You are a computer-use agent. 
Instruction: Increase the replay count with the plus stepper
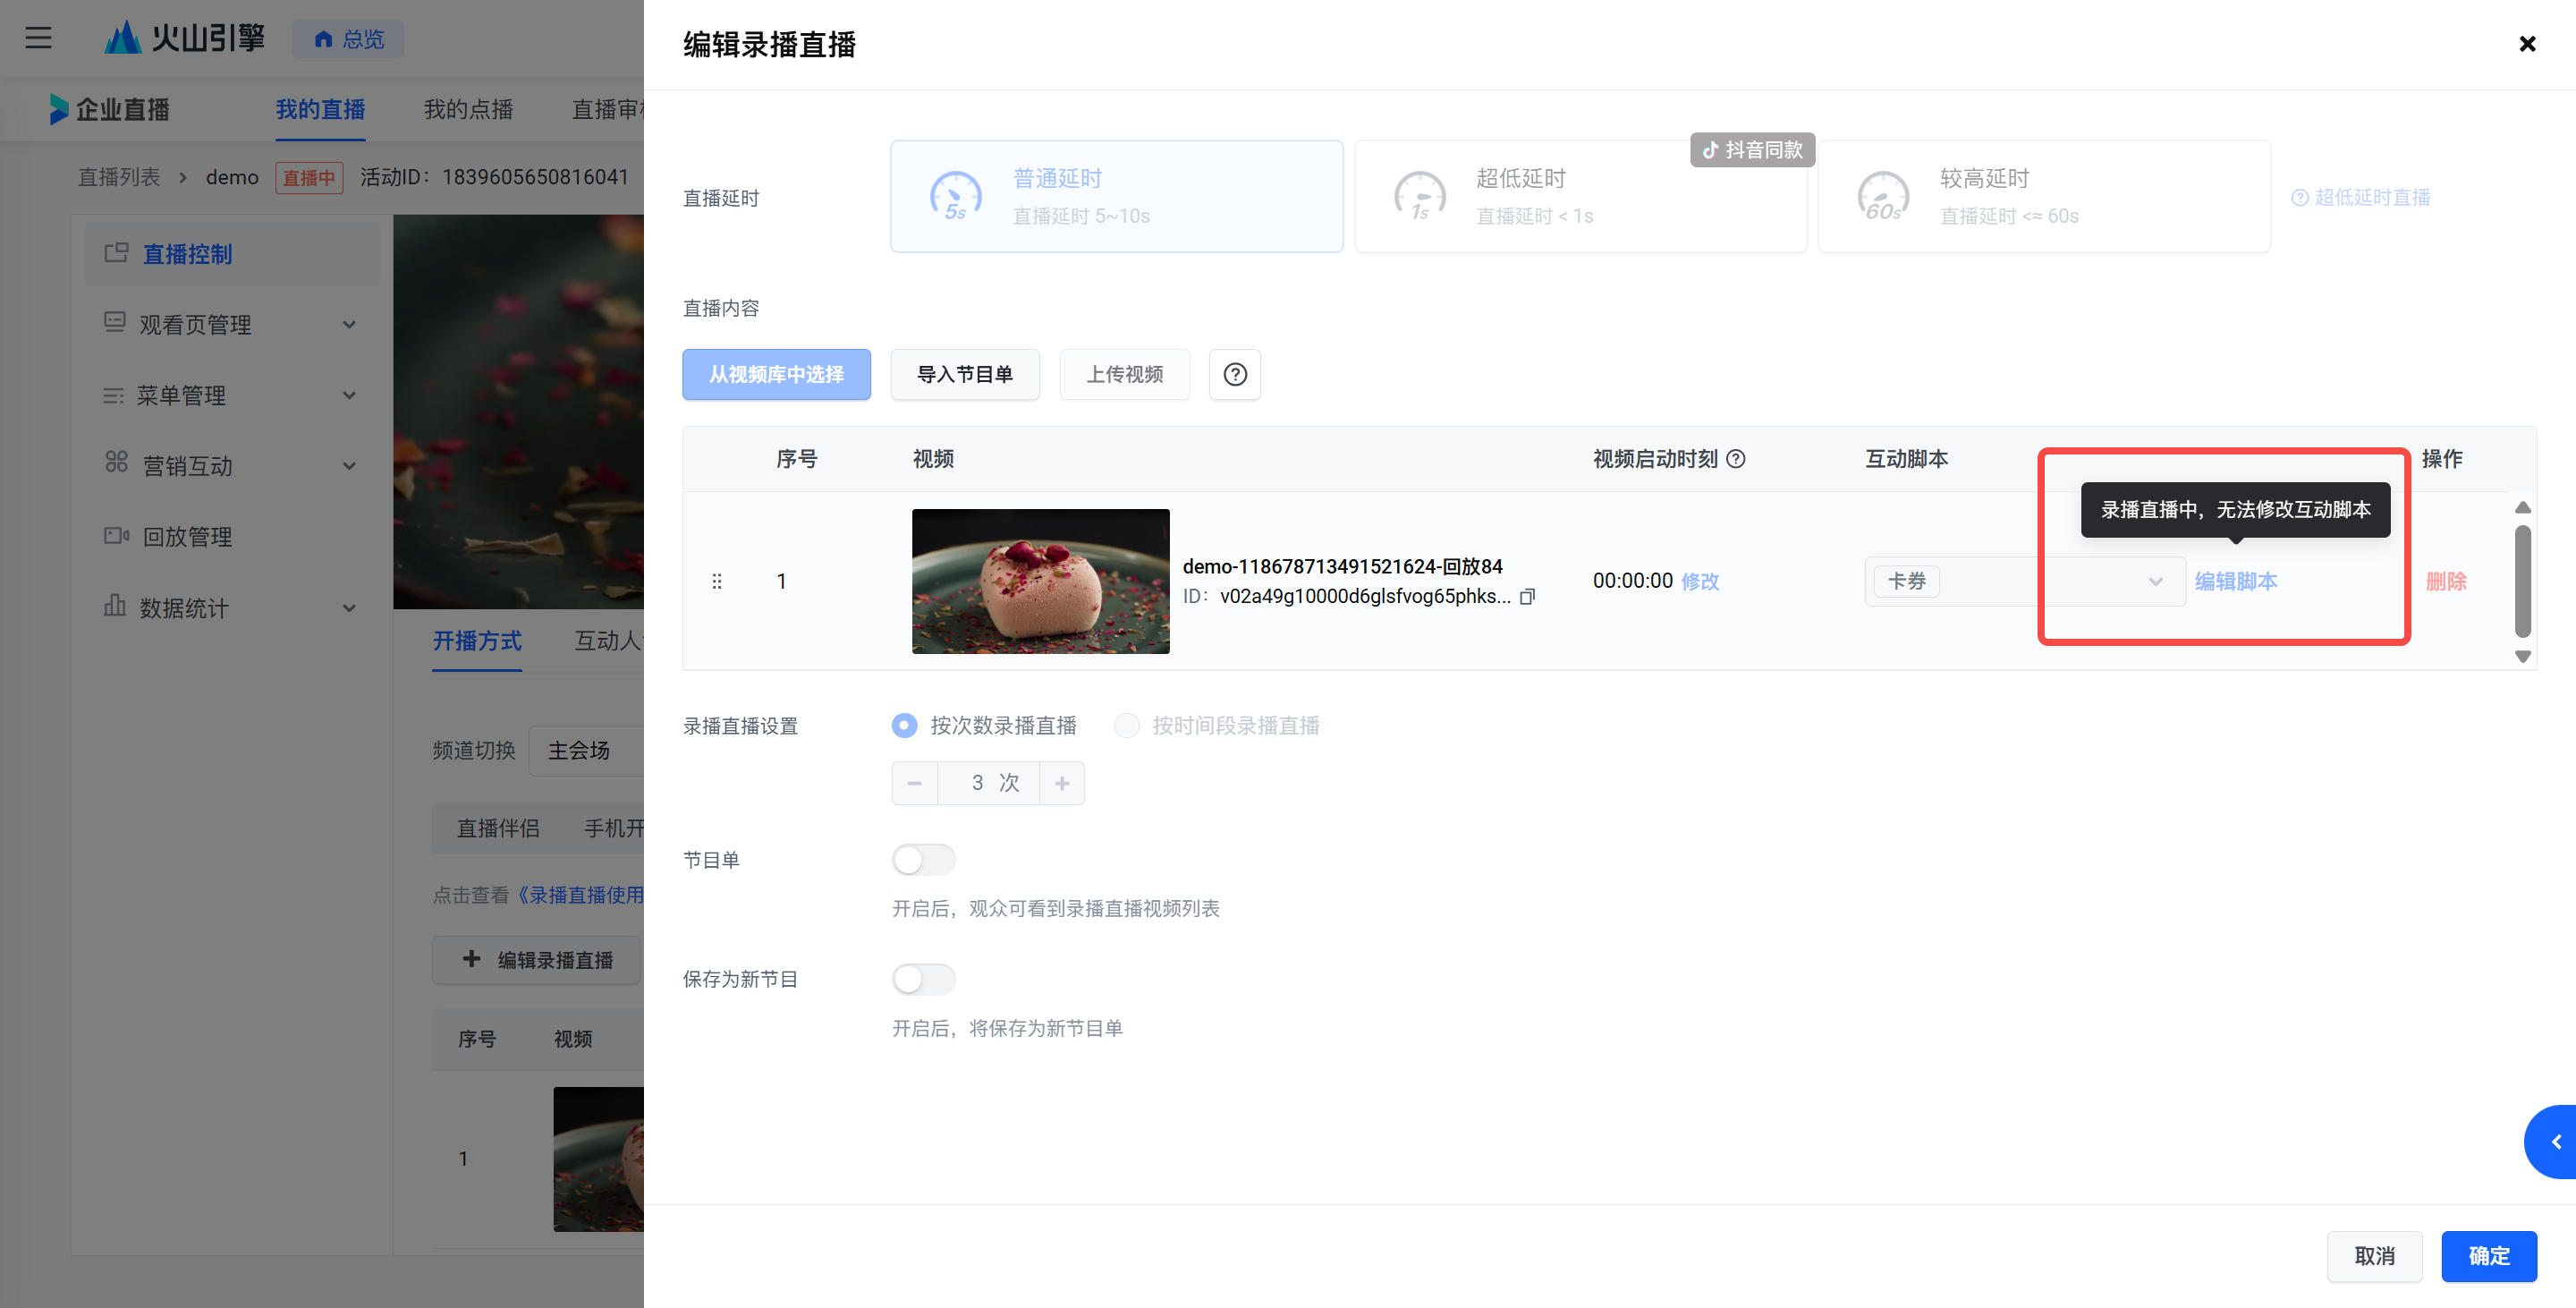[x=1062, y=783]
